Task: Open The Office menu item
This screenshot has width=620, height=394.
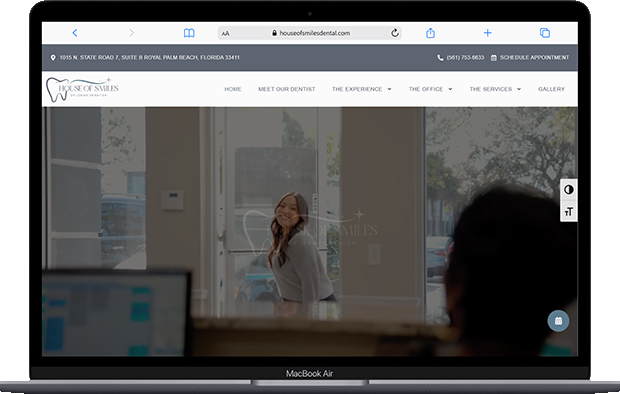Action: 426,89
